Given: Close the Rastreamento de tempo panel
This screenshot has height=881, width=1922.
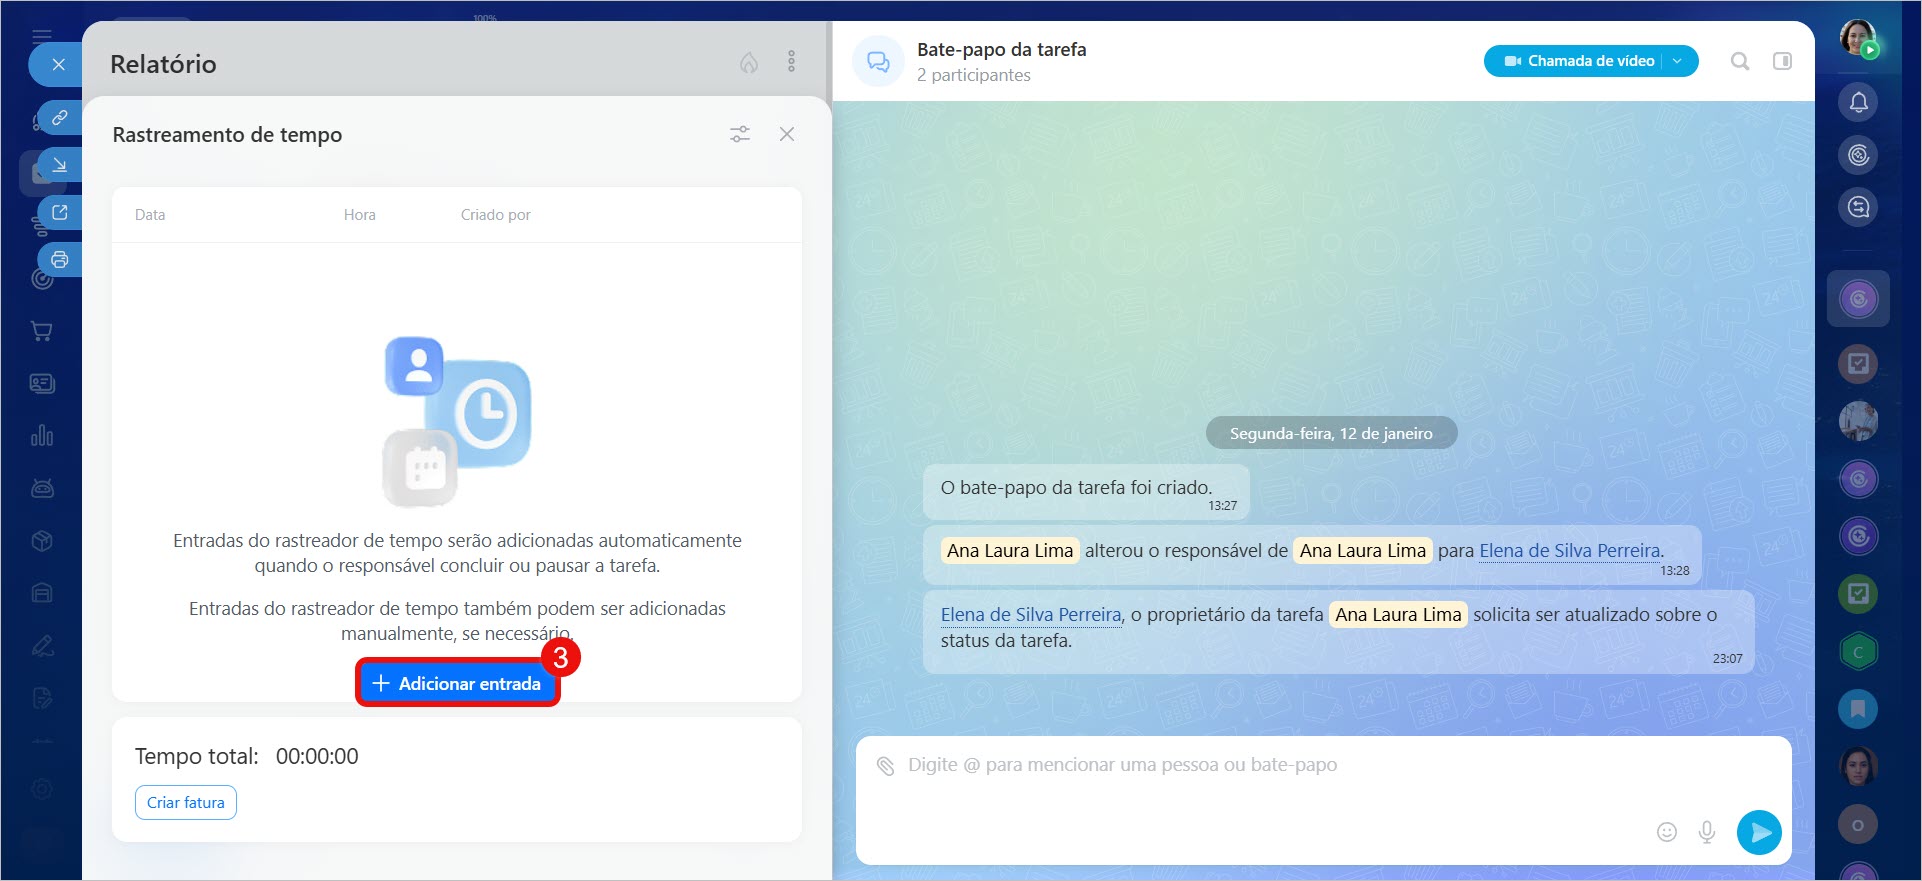Looking at the screenshot, I should [787, 134].
